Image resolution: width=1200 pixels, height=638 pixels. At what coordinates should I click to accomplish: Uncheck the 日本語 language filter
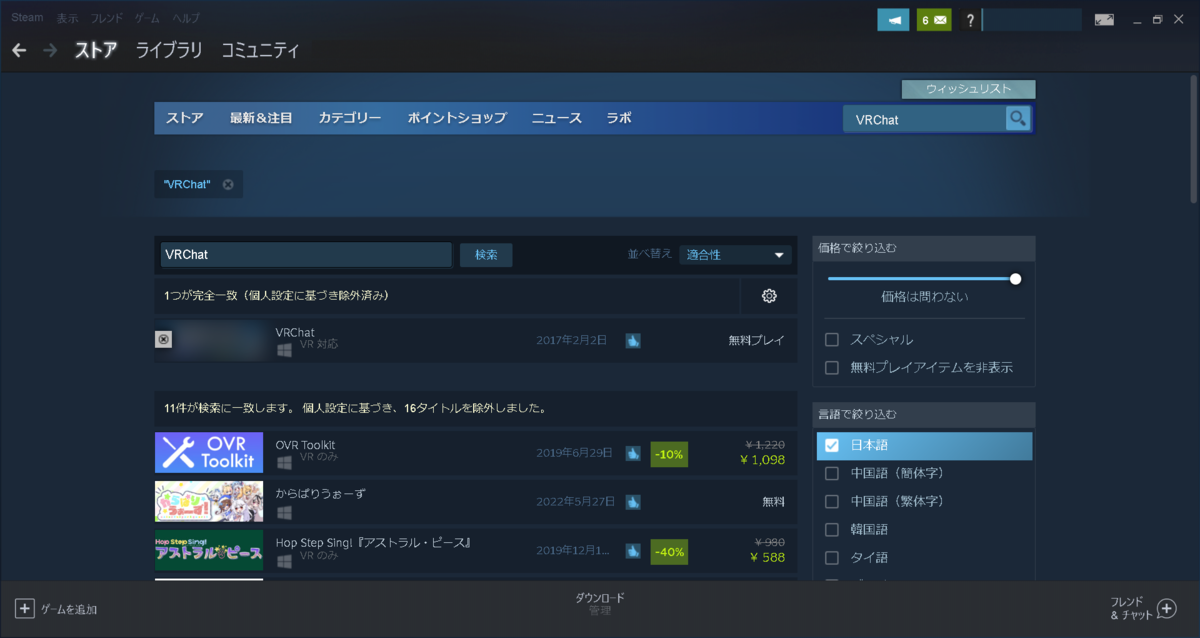pyautogui.click(x=832, y=445)
